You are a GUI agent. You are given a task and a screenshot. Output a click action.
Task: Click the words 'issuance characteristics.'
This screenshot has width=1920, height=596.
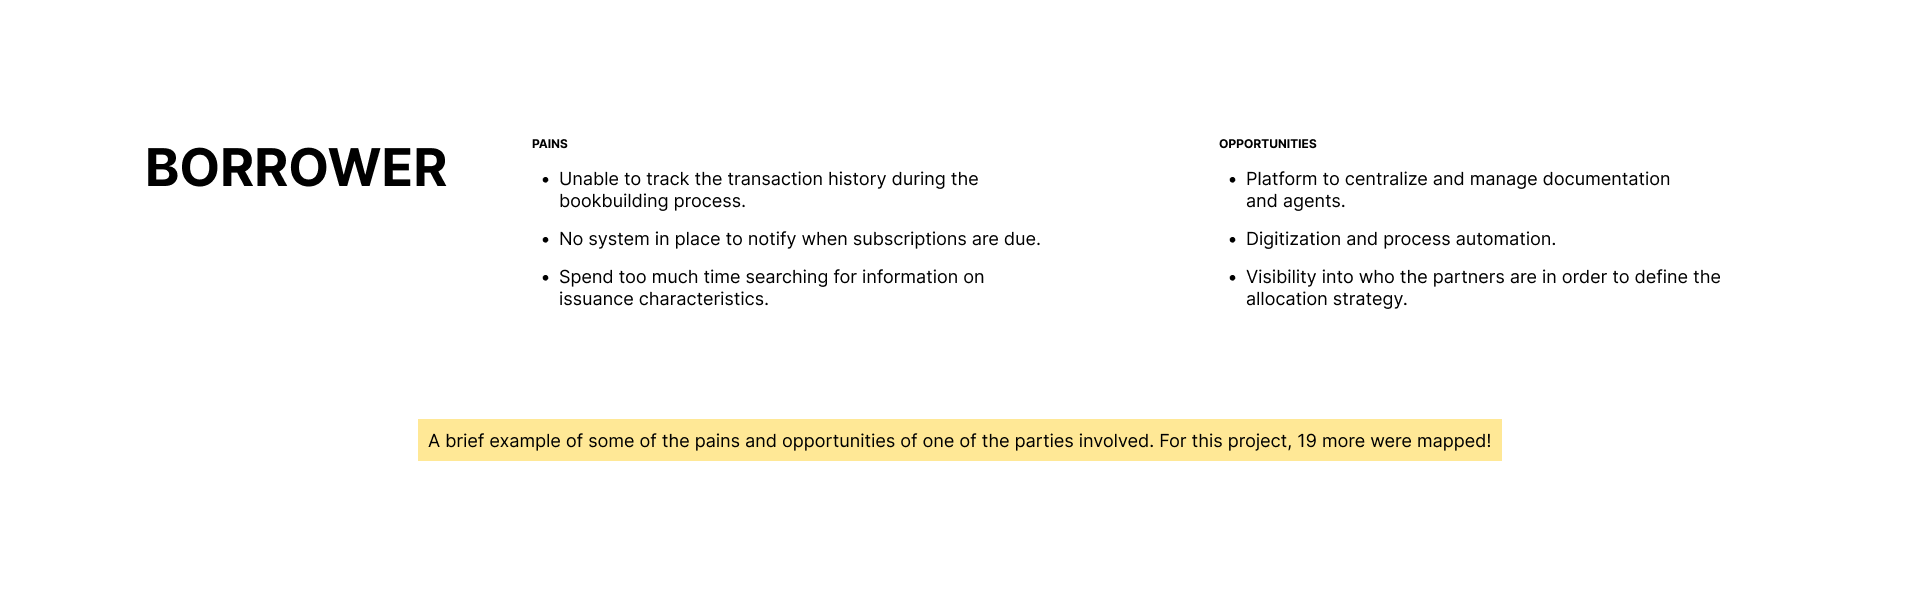click(x=663, y=299)
